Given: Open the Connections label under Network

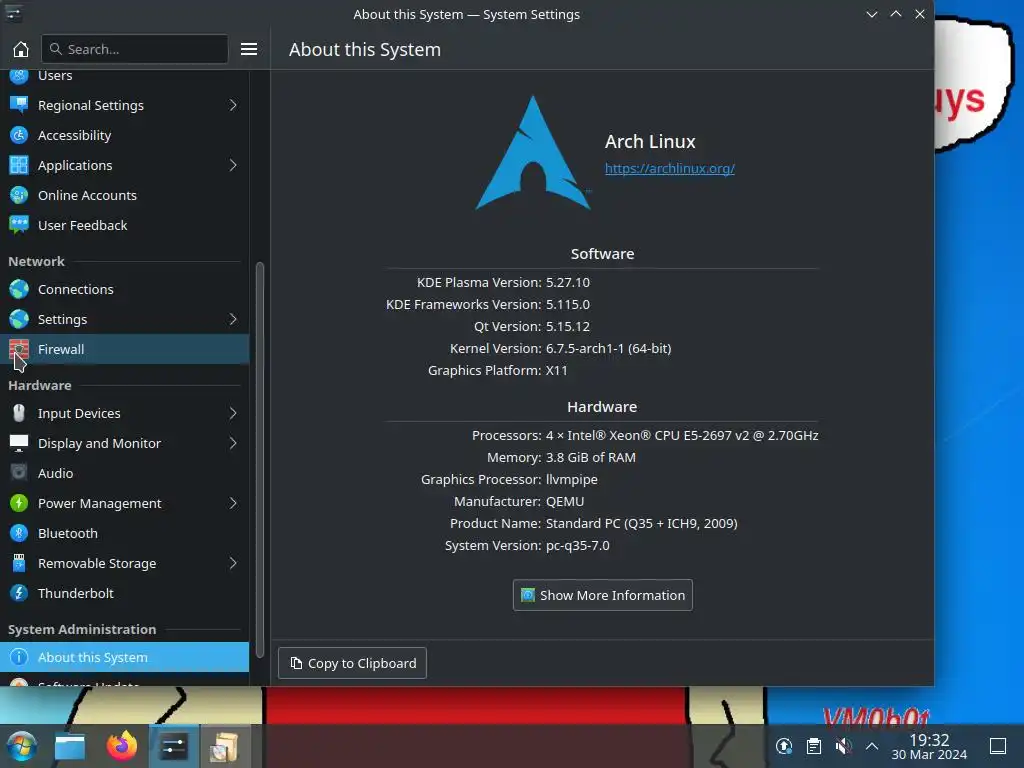Looking at the screenshot, I should click(76, 289).
